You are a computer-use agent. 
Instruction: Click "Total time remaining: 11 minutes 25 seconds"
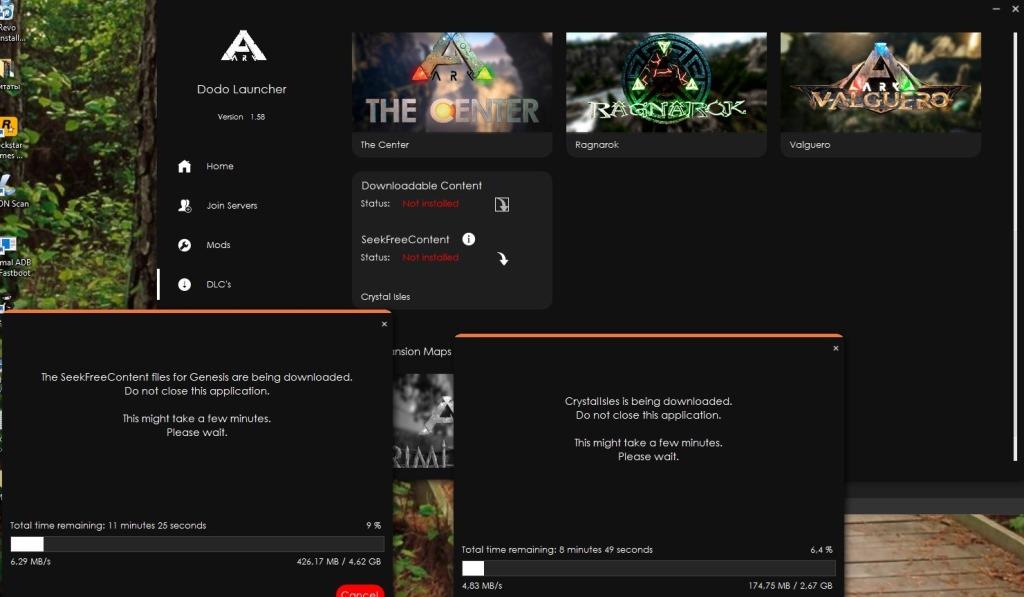108,525
